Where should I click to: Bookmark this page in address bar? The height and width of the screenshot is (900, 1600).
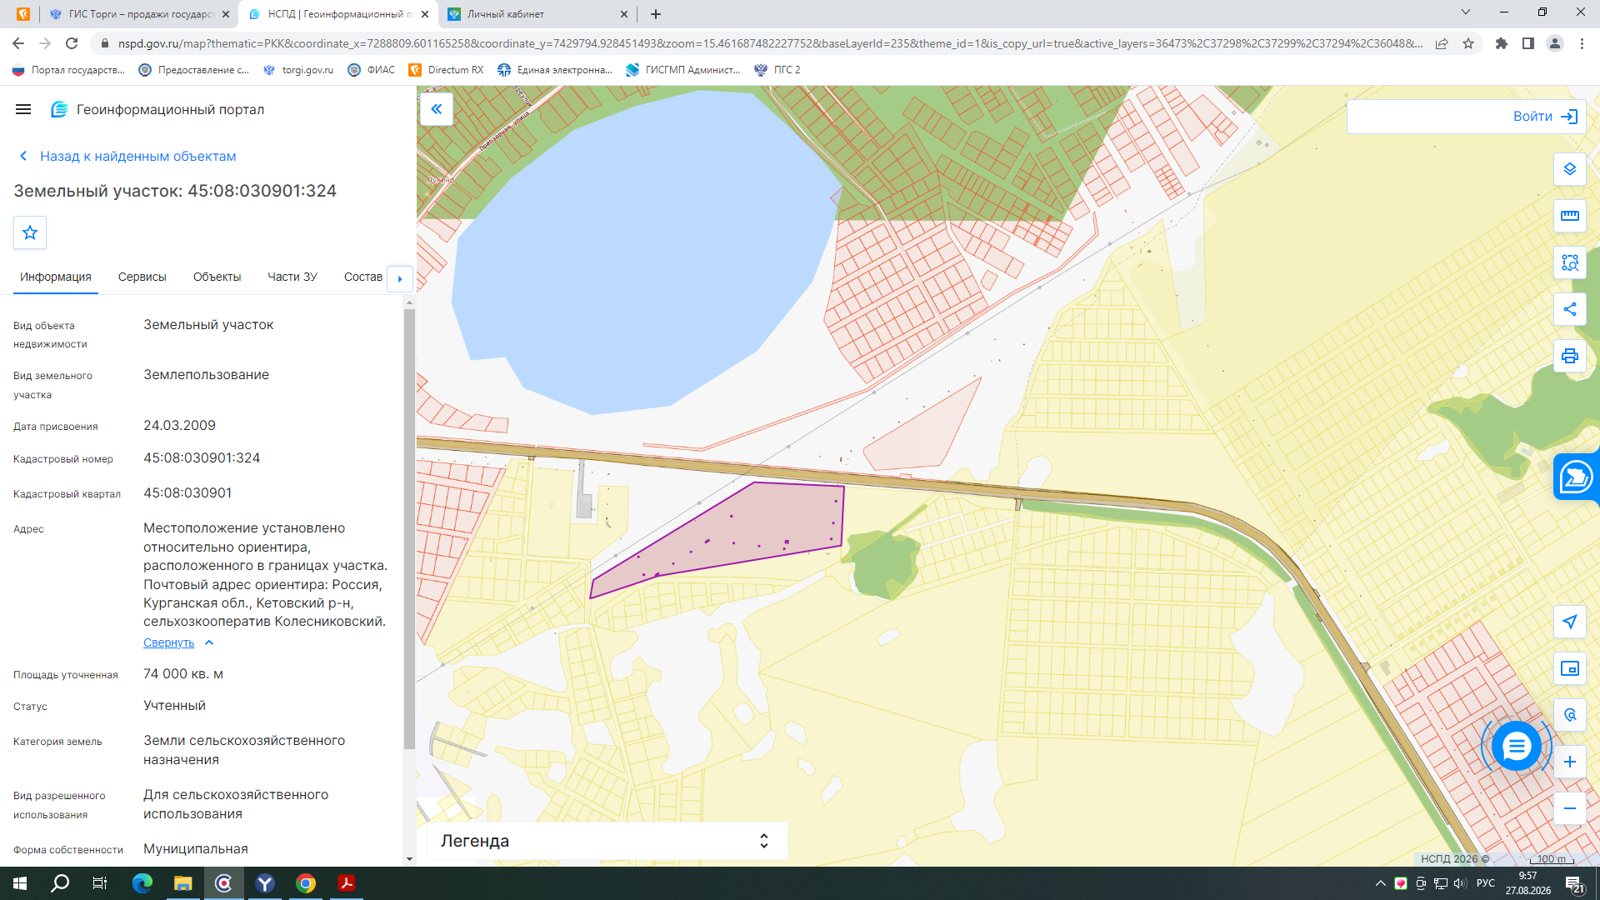[x=1468, y=43]
